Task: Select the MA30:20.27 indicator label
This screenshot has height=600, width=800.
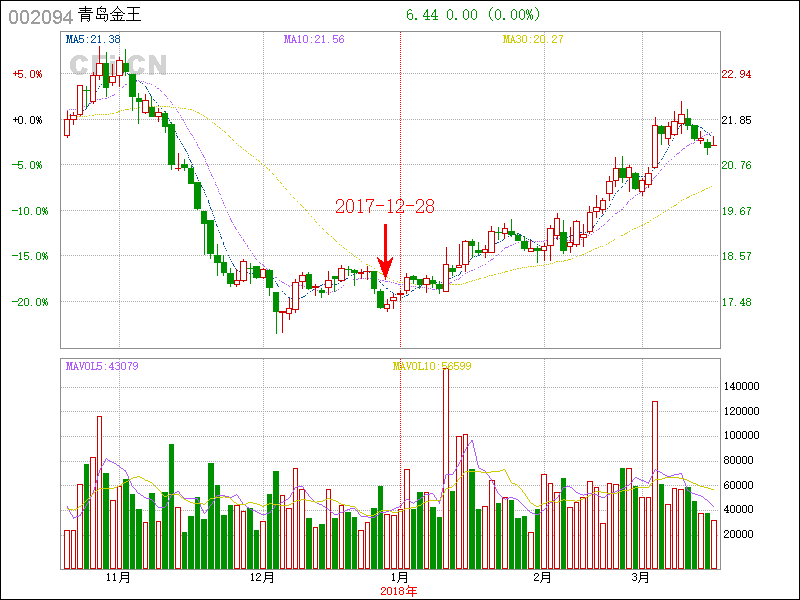Action: [x=533, y=39]
